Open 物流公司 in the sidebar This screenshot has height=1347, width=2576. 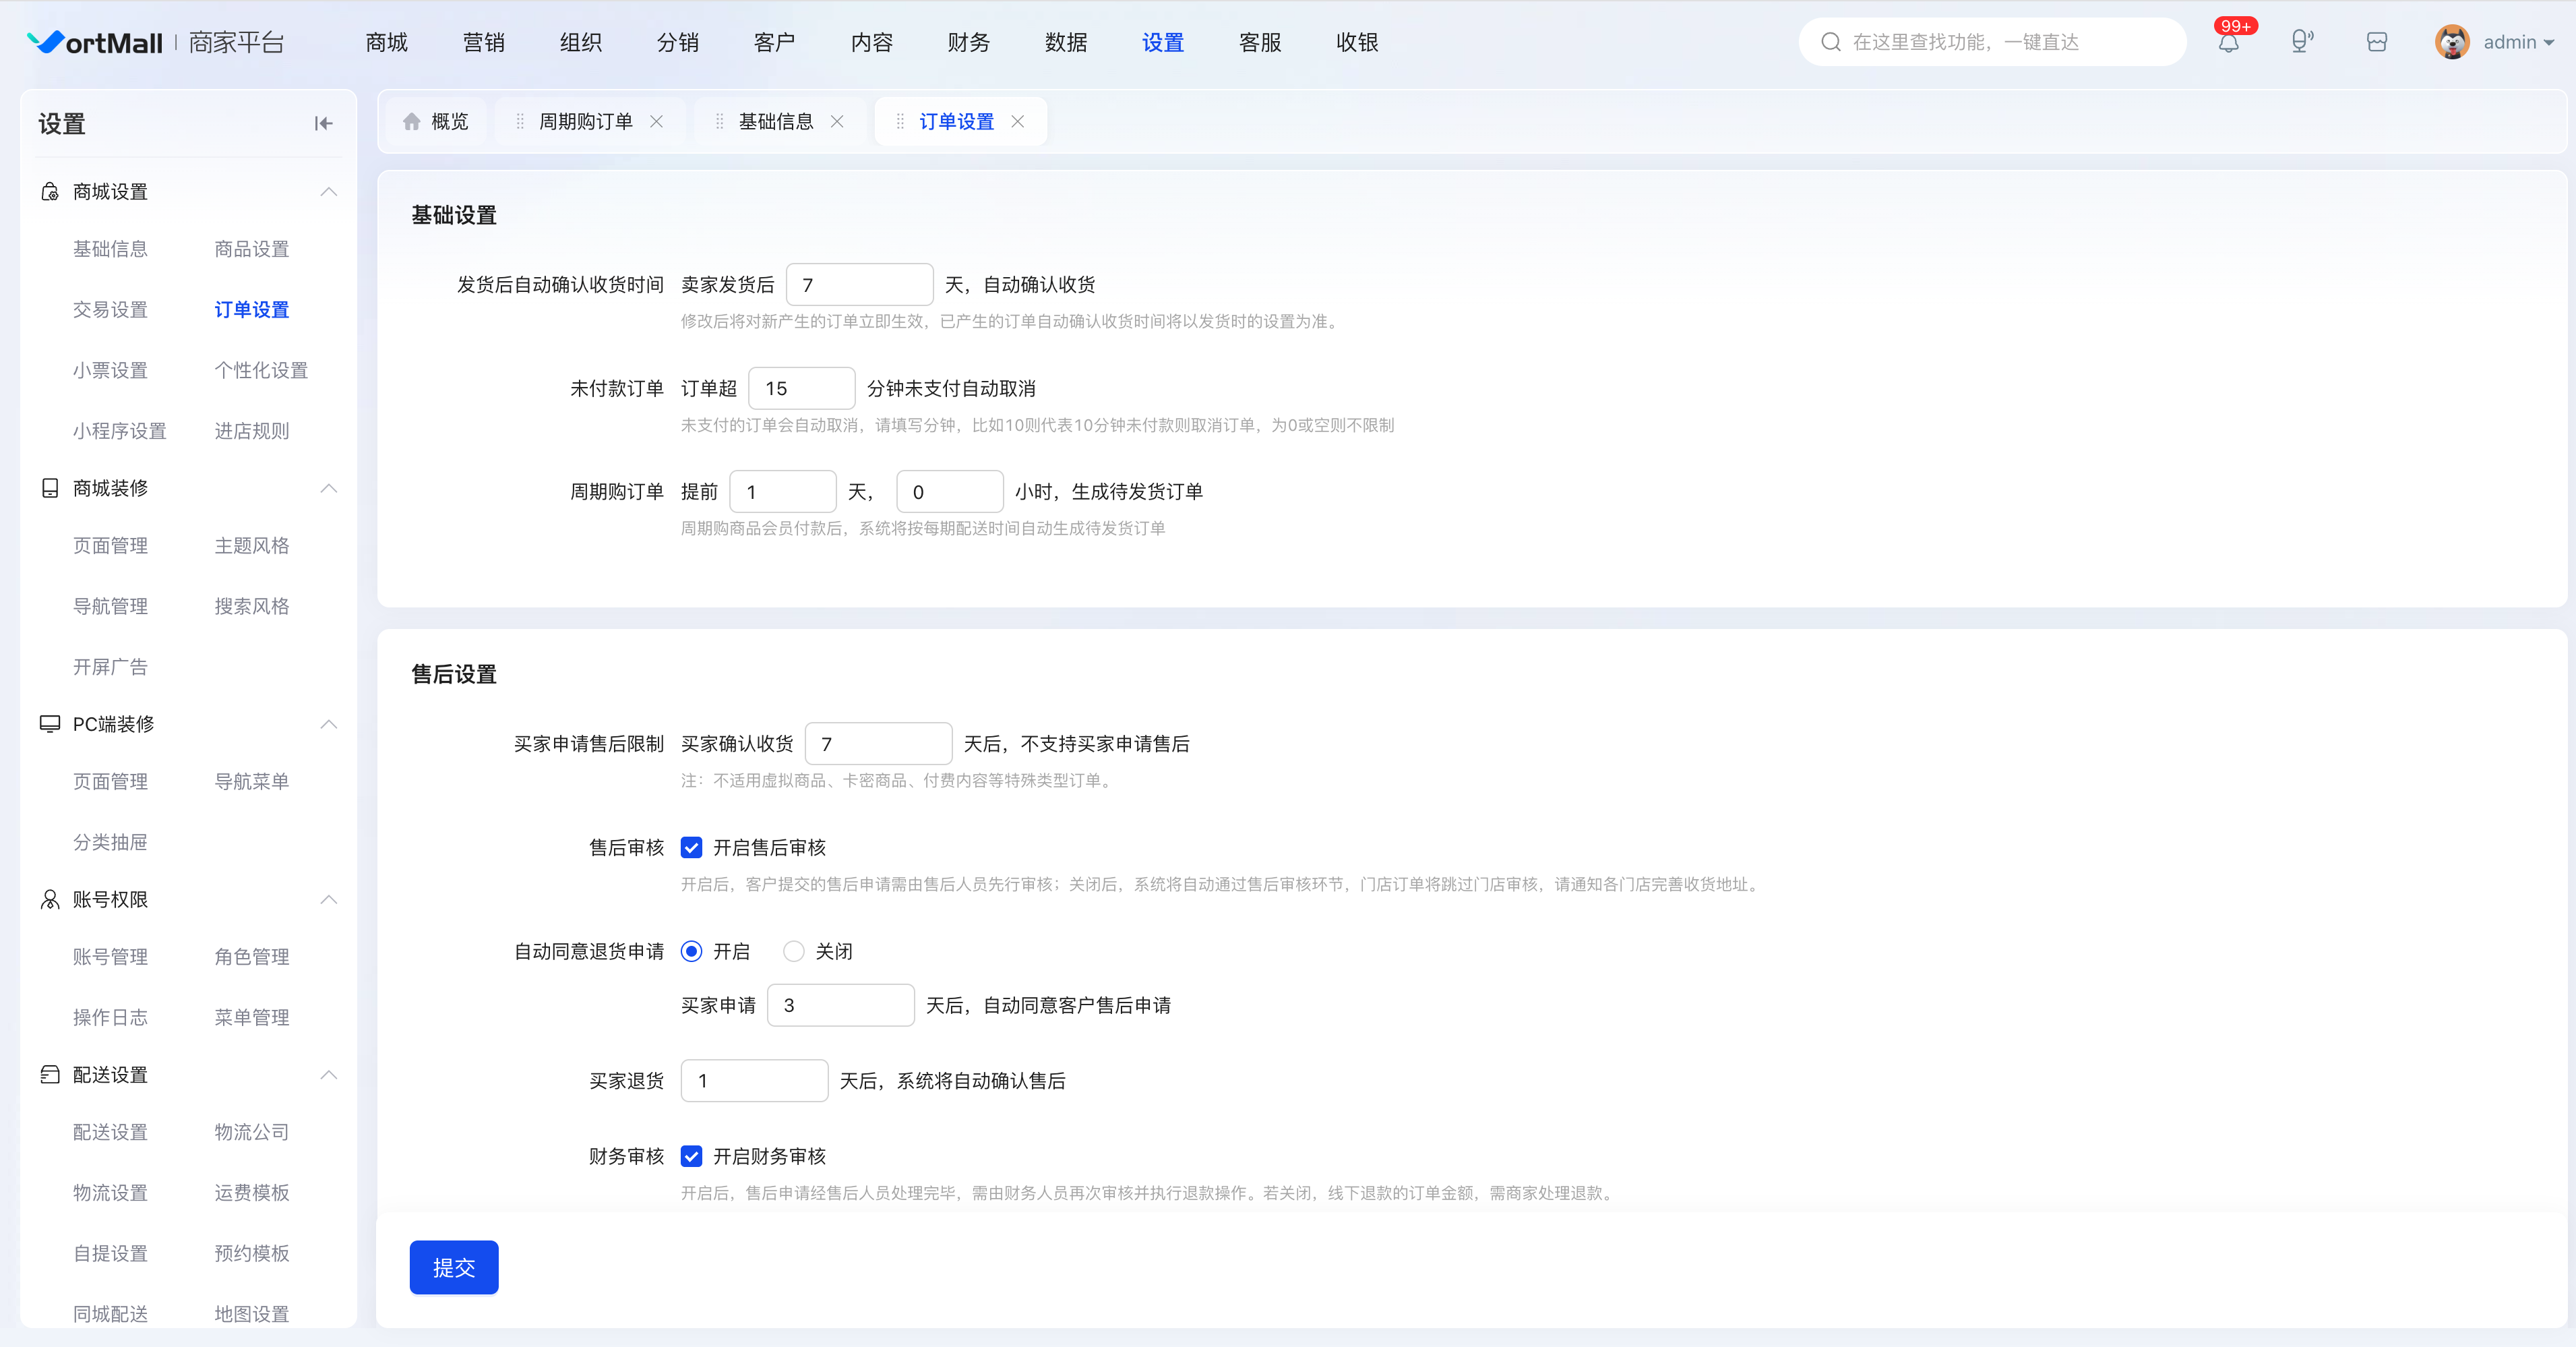(252, 1133)
